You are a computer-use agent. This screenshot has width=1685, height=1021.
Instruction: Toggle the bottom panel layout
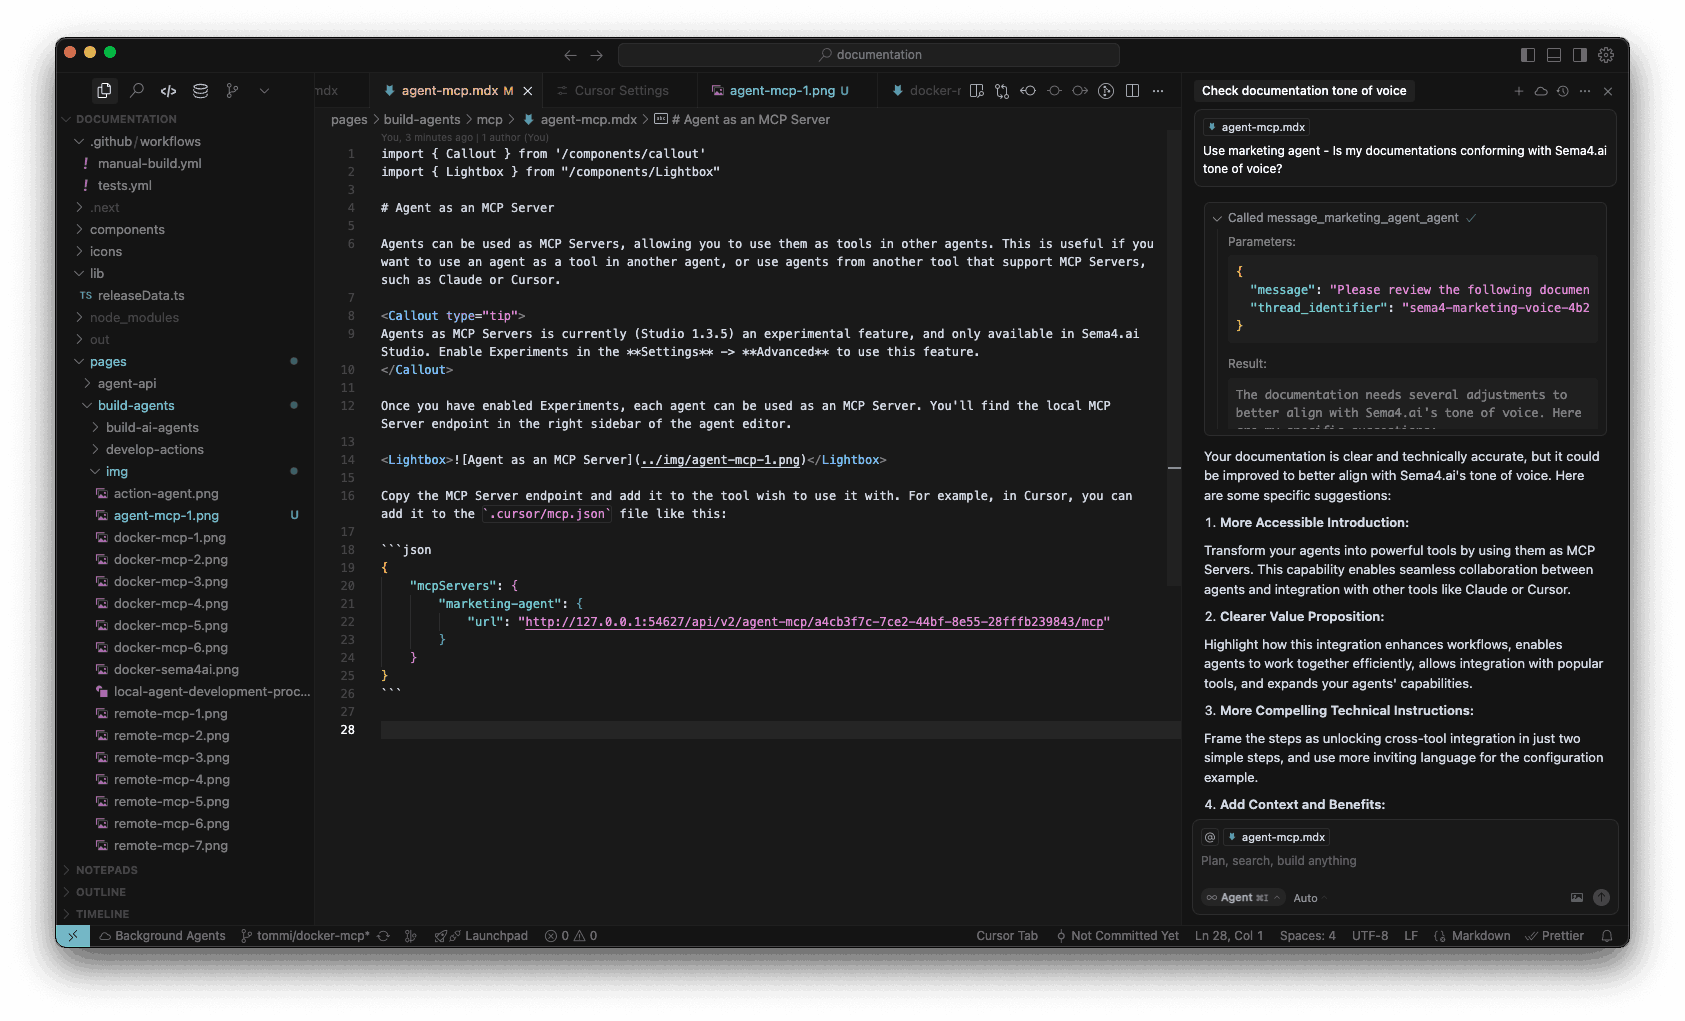1554,55
